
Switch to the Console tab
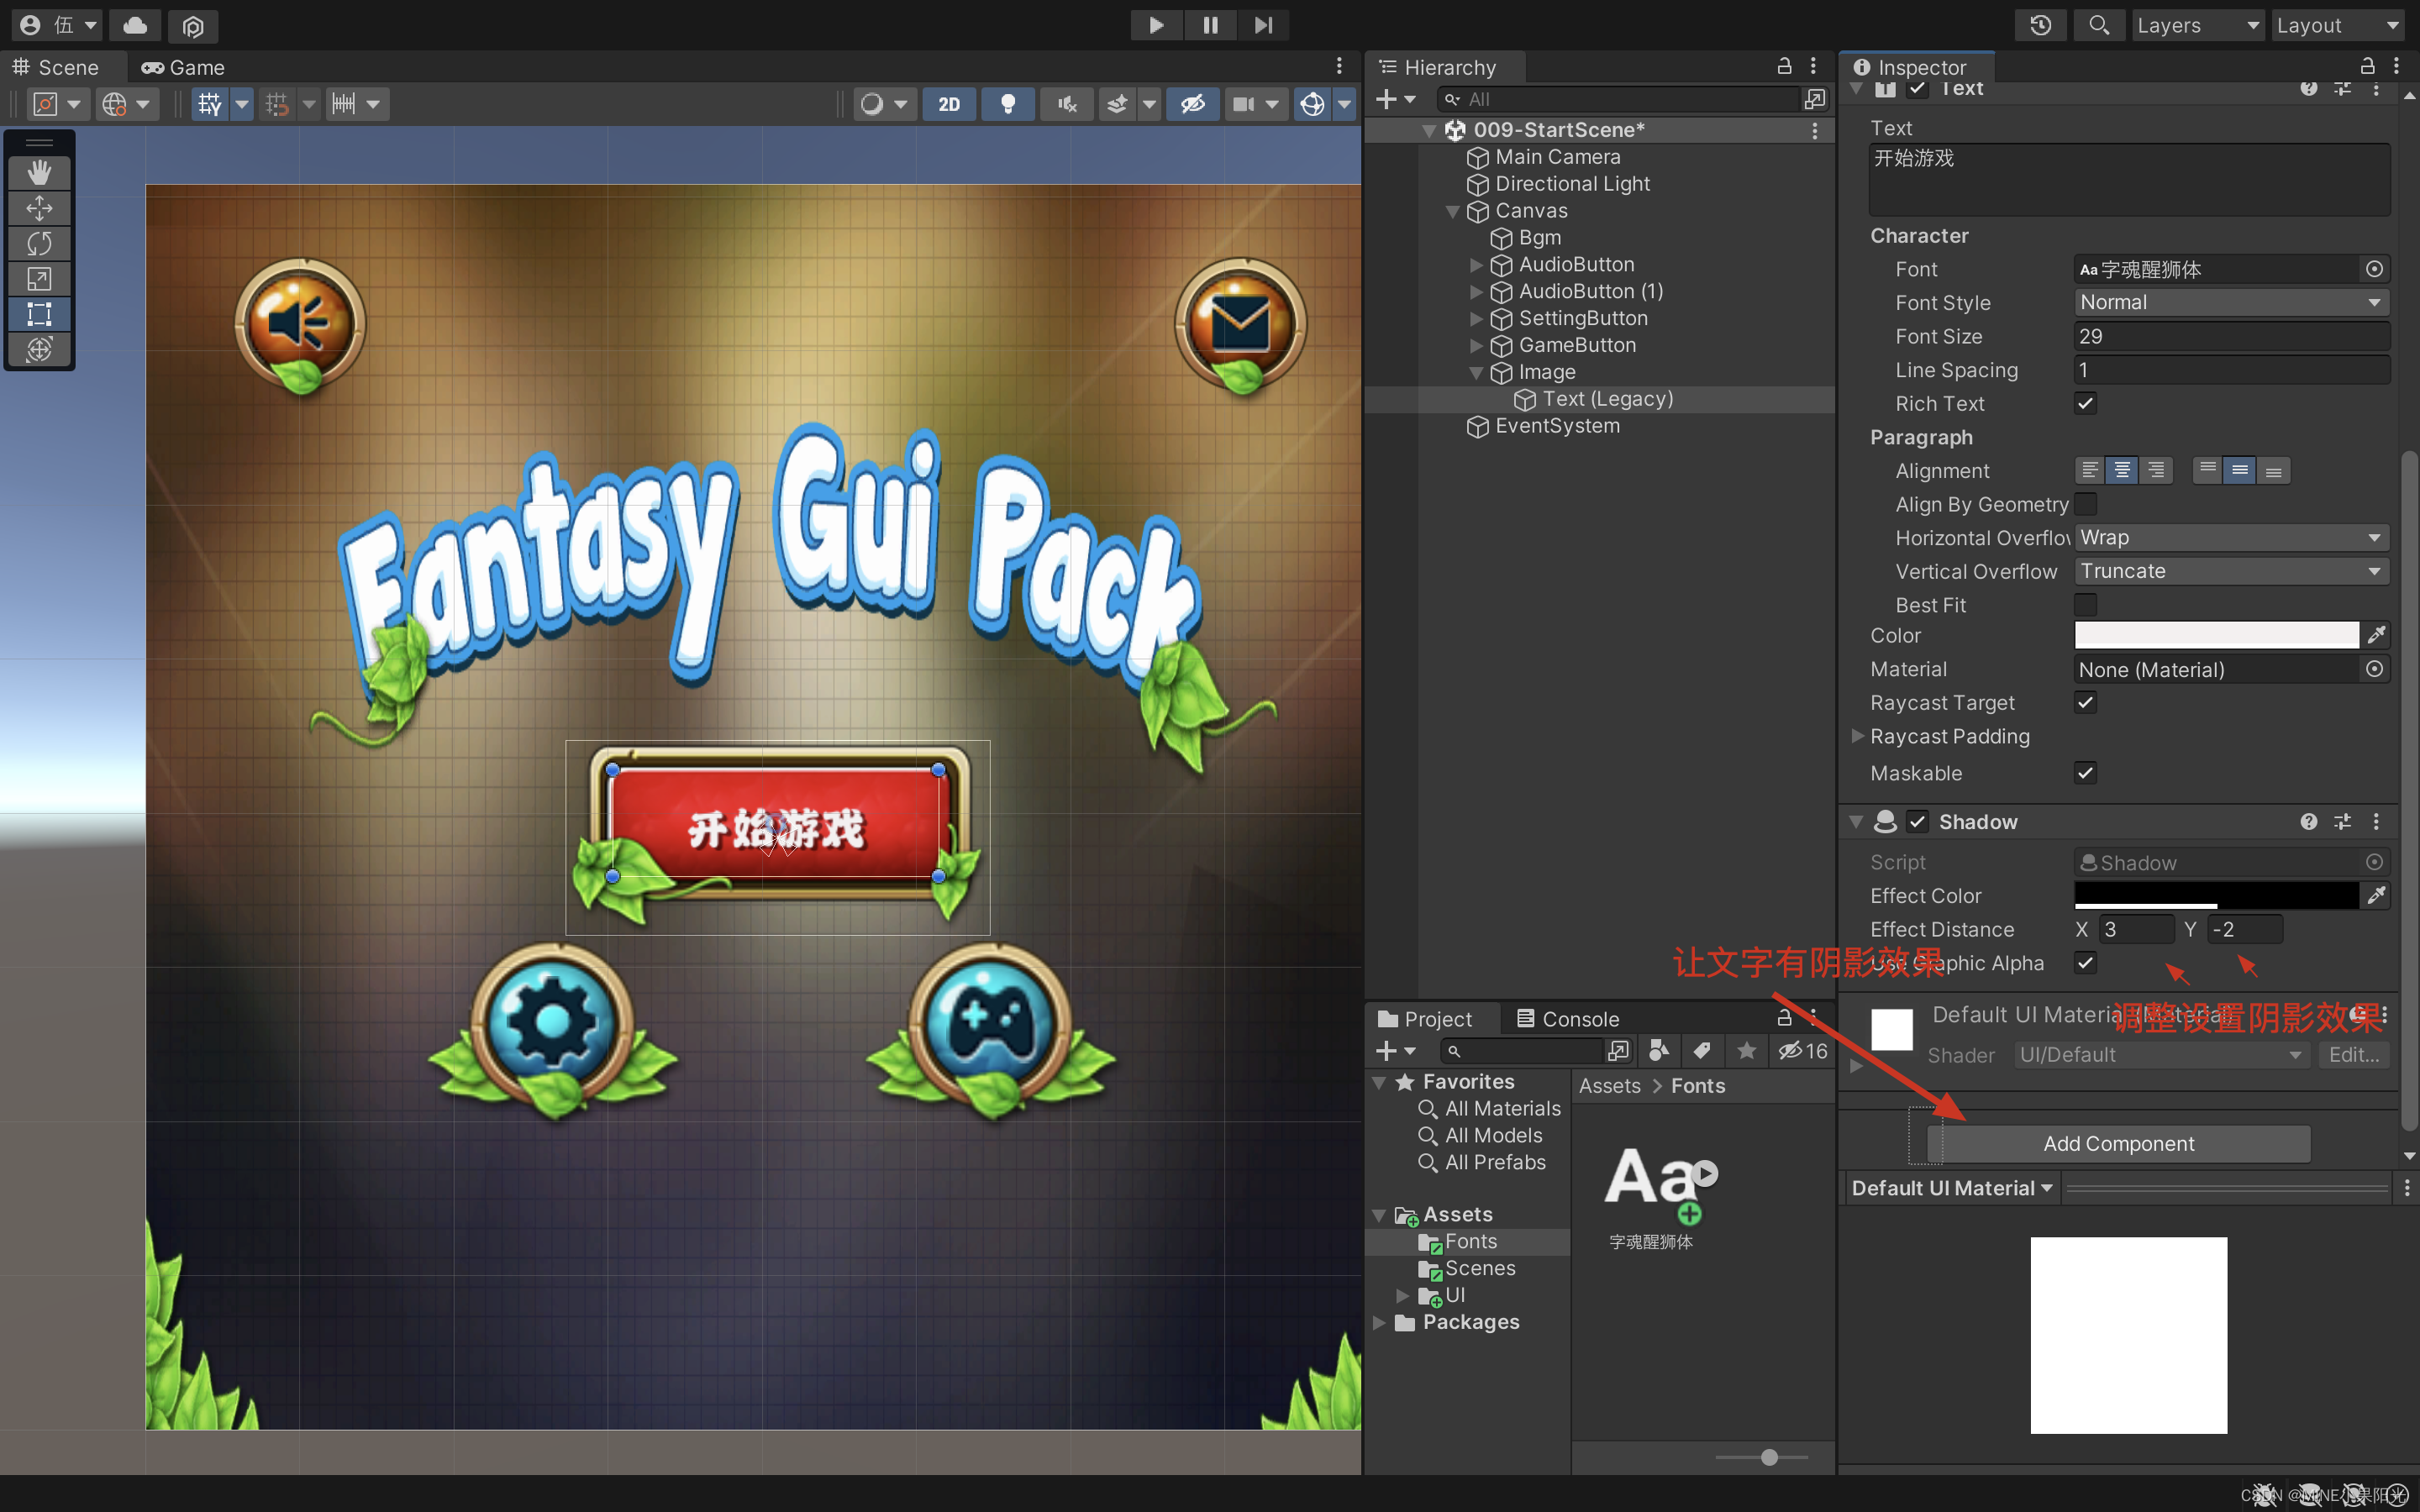pyautogui.click(x=1567, y=1019)
